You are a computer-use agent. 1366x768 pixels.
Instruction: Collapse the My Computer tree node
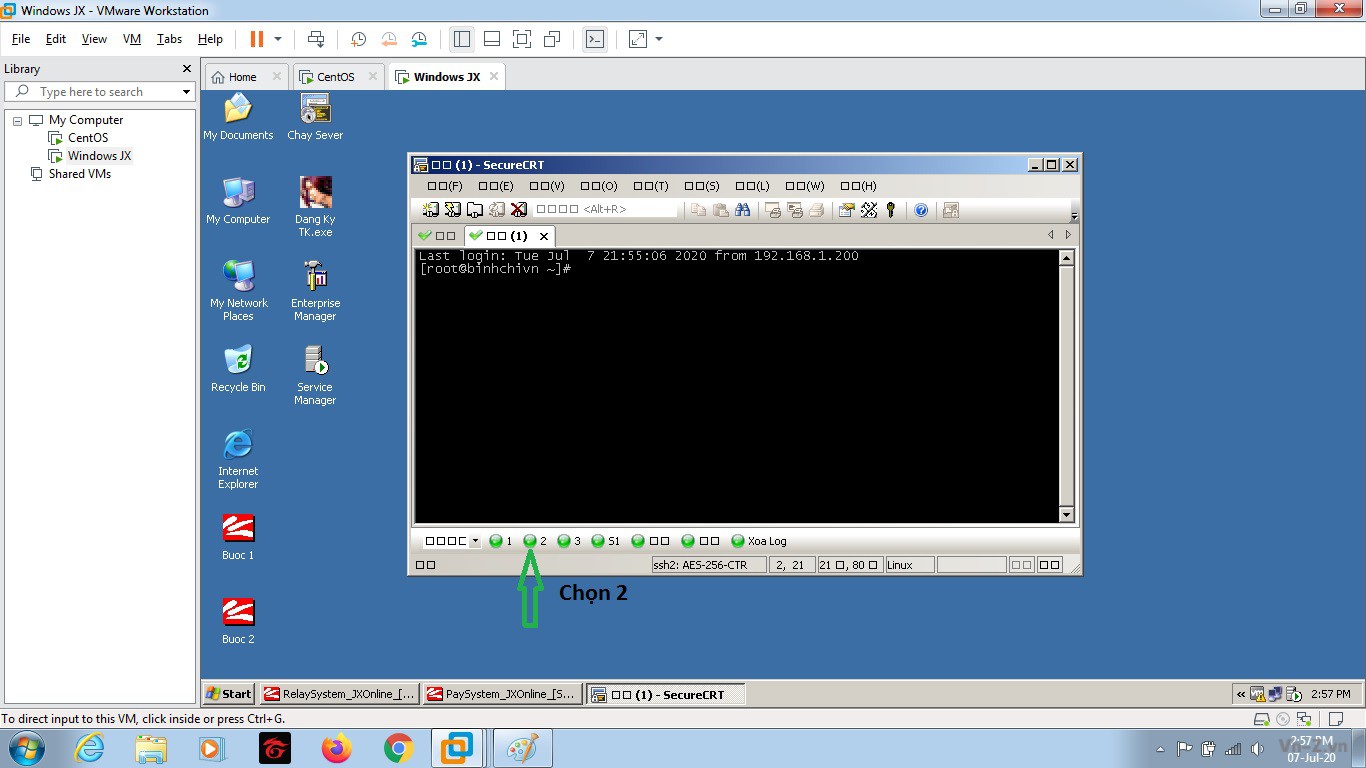click(x=17, y=120)
